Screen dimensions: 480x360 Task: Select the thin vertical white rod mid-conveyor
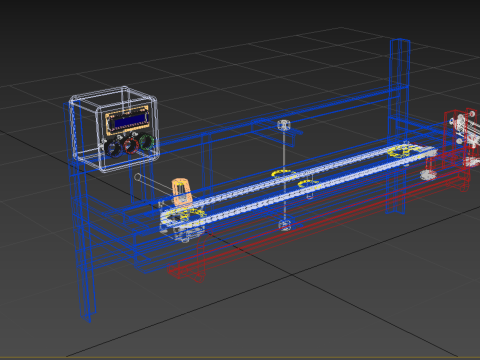pyautogui.click(x=284, y=175)
